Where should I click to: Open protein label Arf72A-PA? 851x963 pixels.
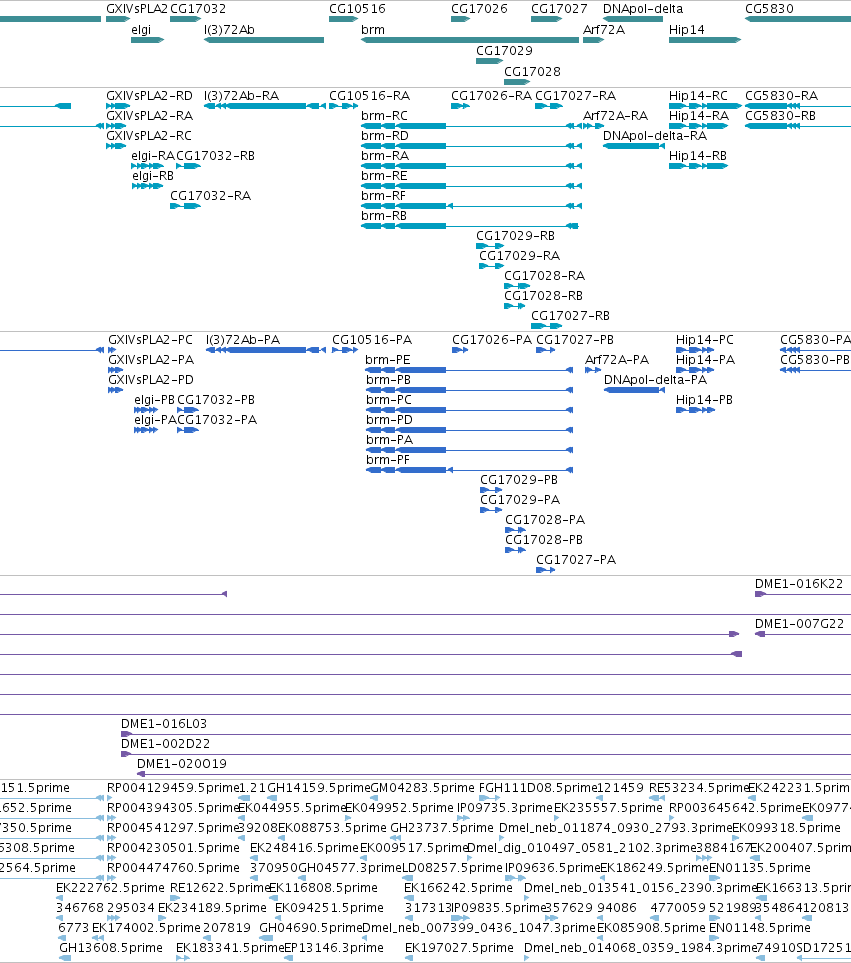pos(617,359)
